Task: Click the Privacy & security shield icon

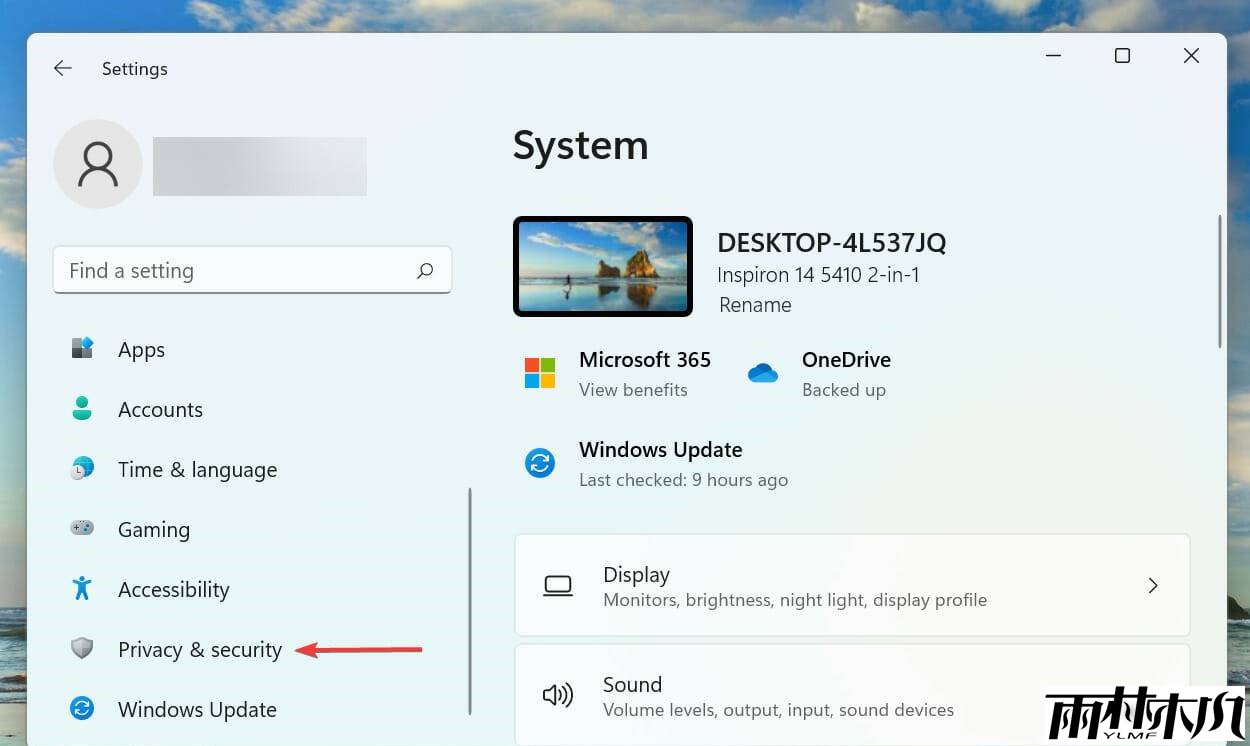Action: point(82,649)
